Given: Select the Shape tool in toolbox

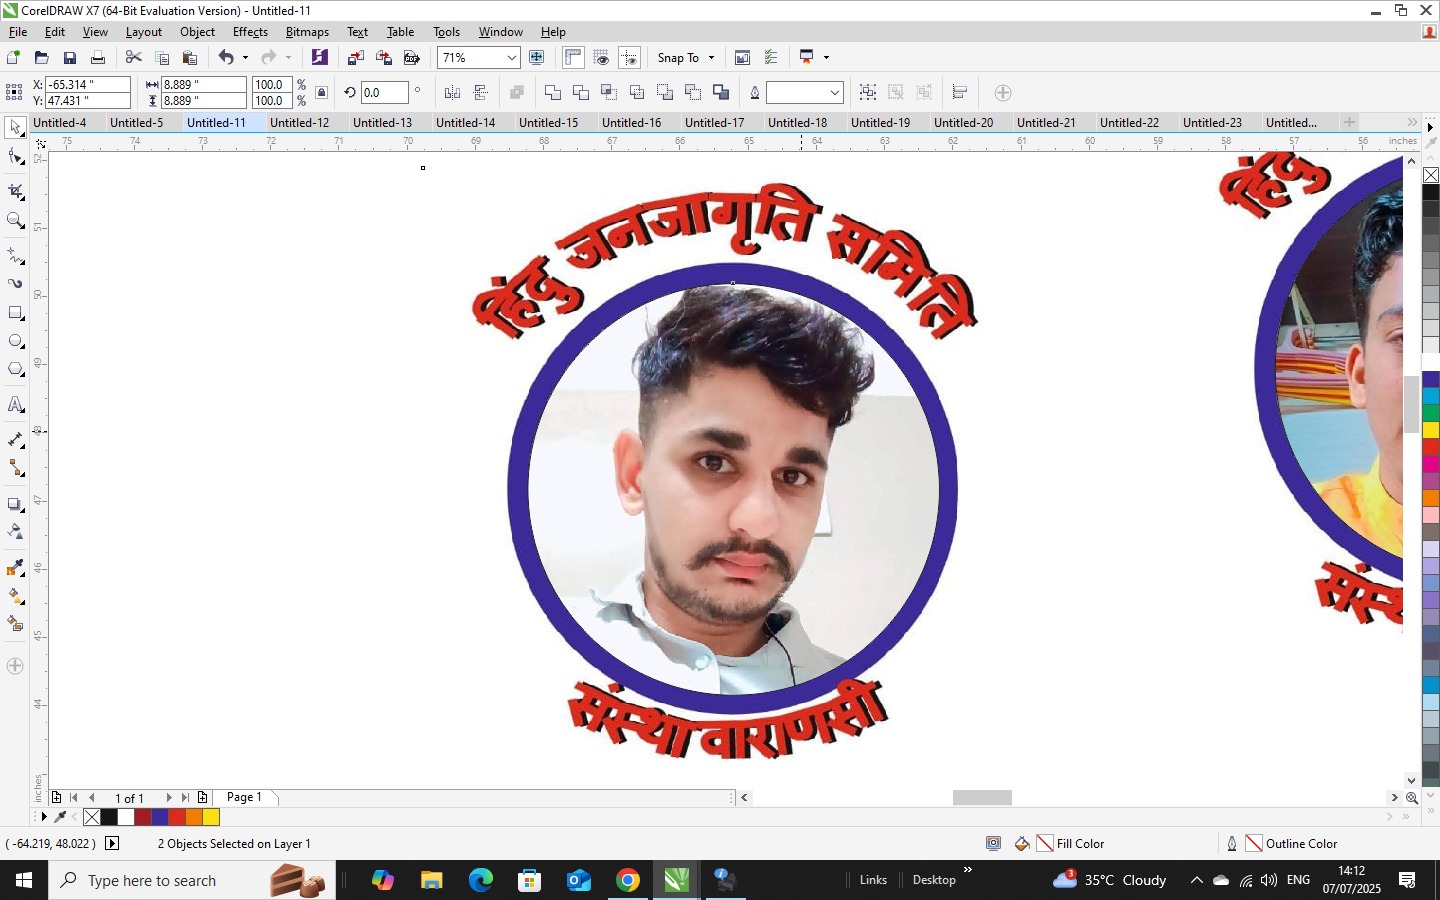Looking at the screenshot, I should point(15,157).
